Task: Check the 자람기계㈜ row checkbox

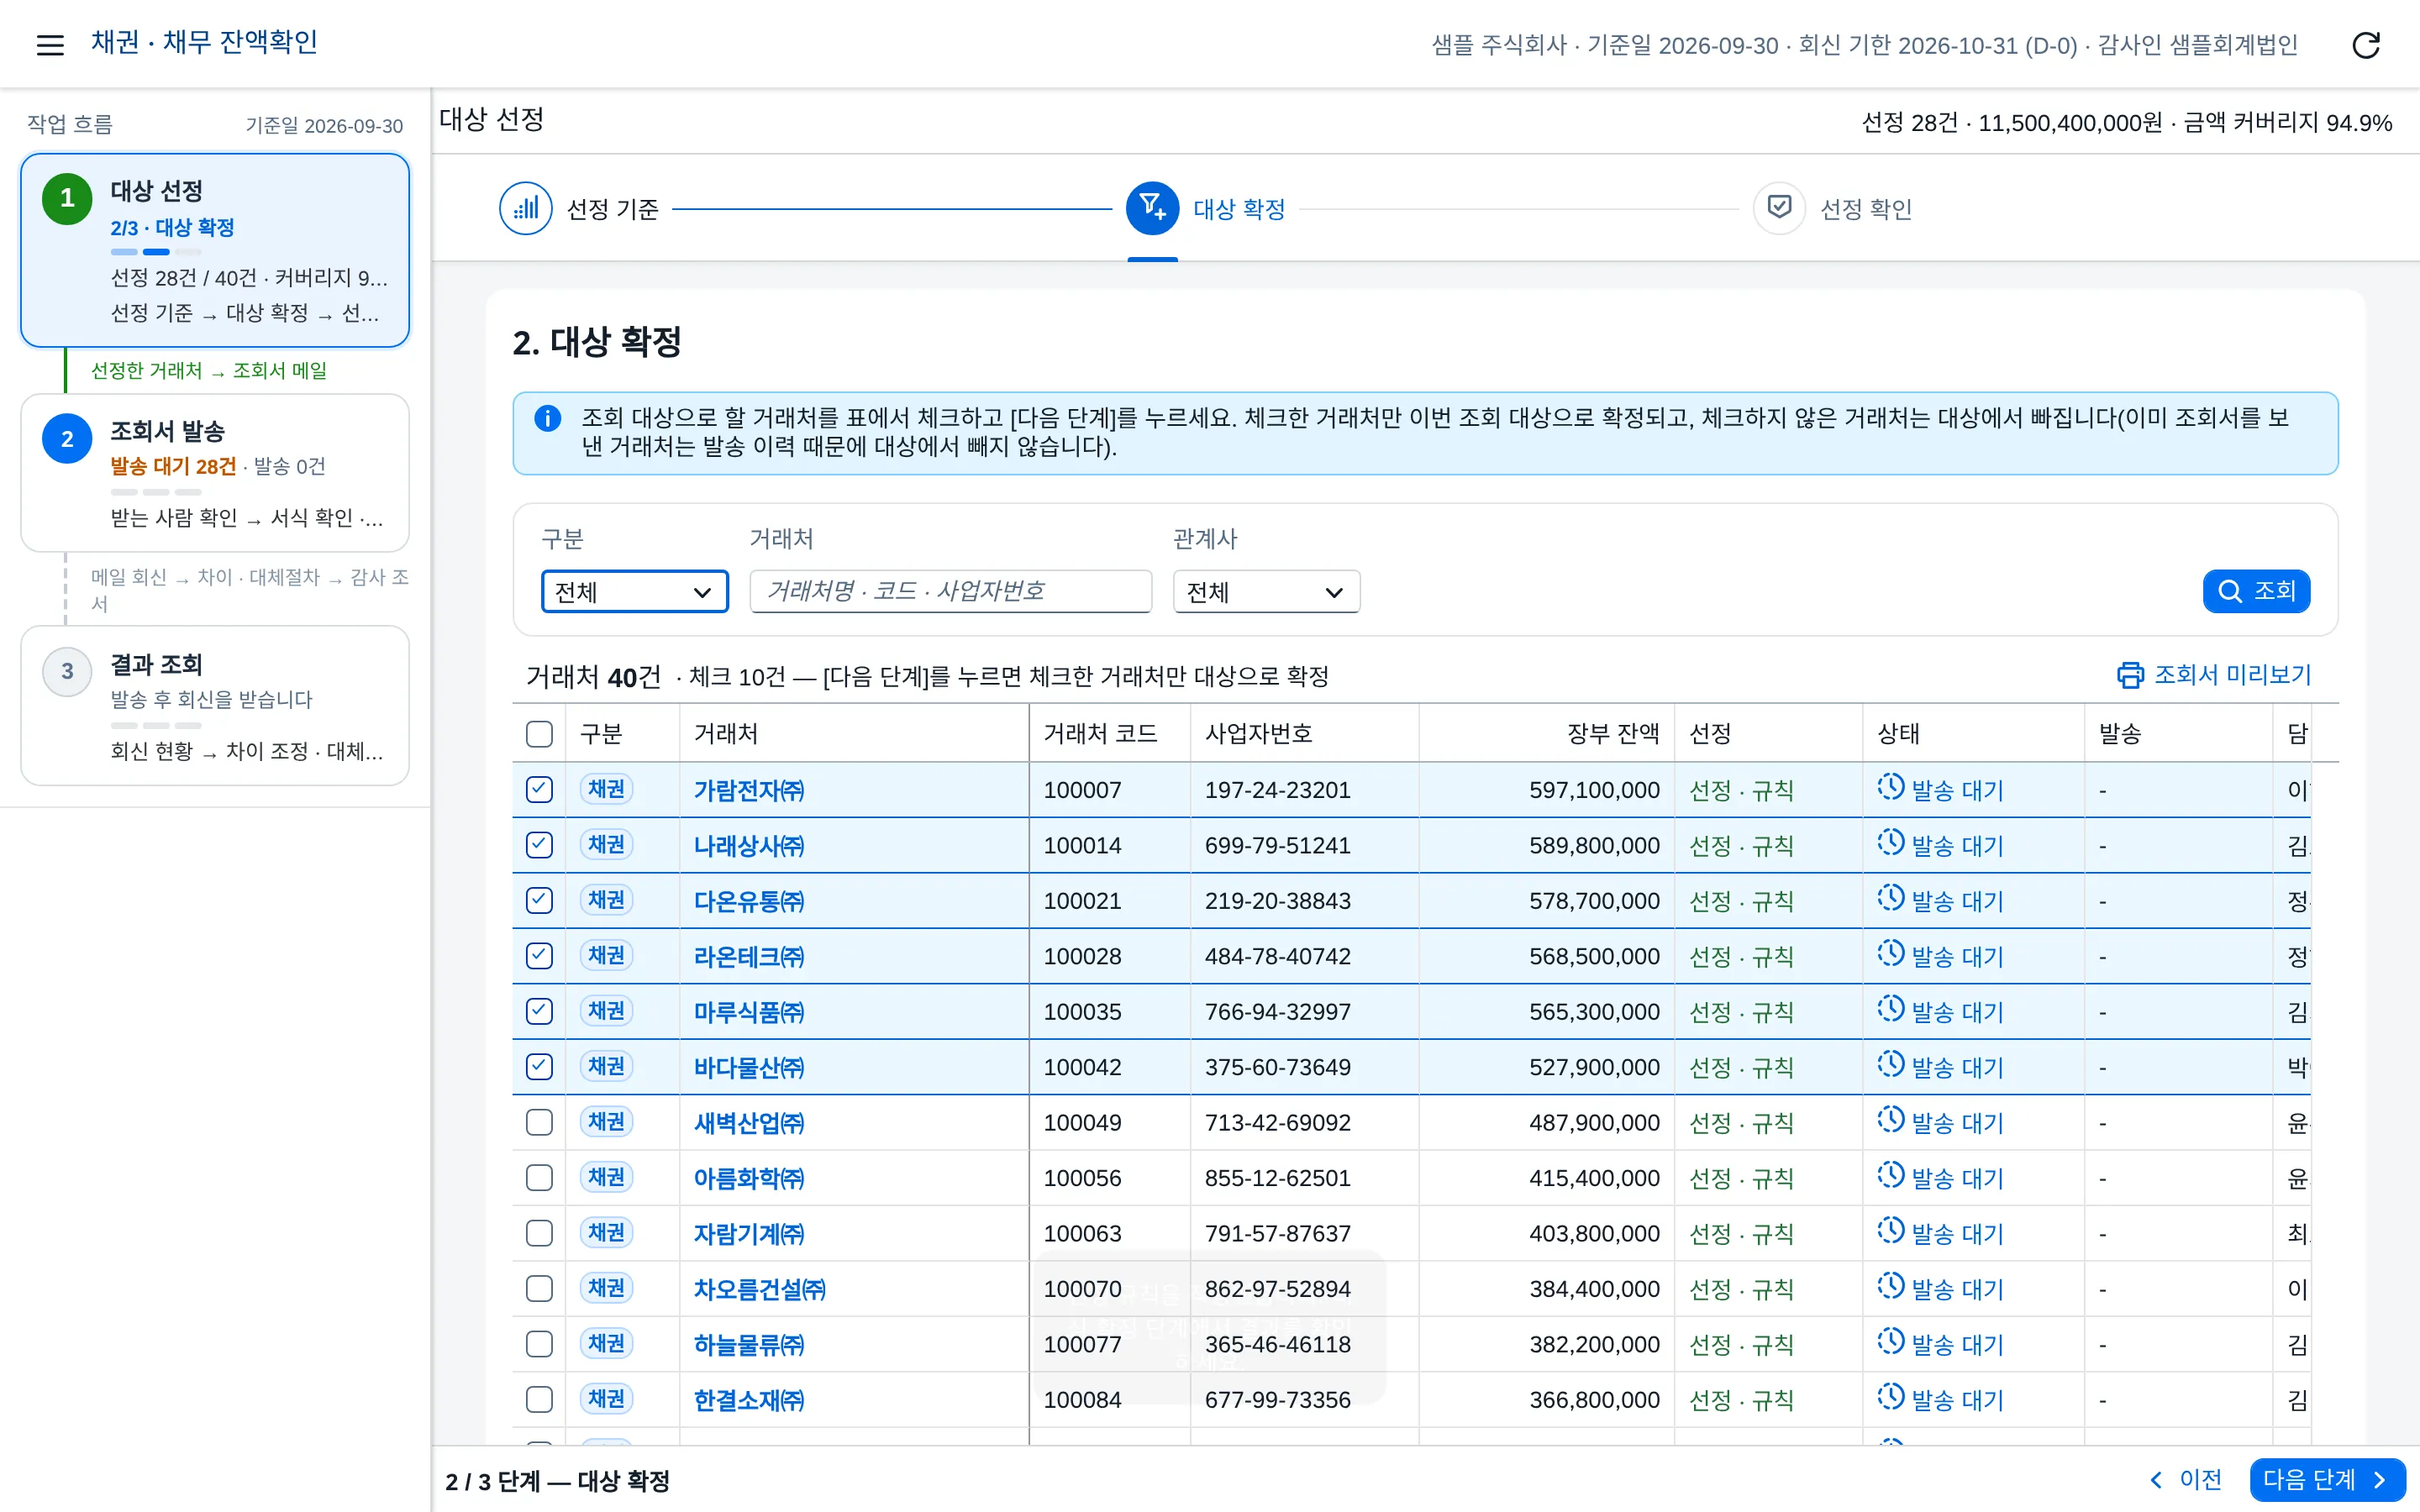Action: pos(539,1234)
